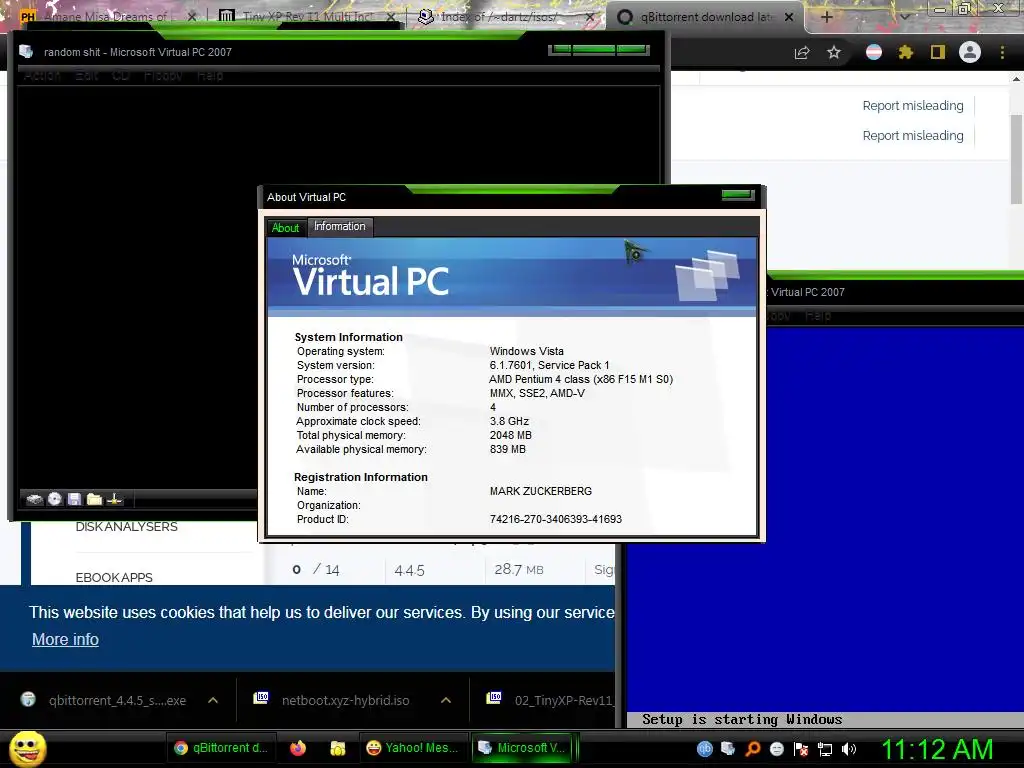The image size is (1024, 768).
Task: Open the 02_TinyXP-Rev11 download item
Action: pyautogui.click(x=551, y=700)
